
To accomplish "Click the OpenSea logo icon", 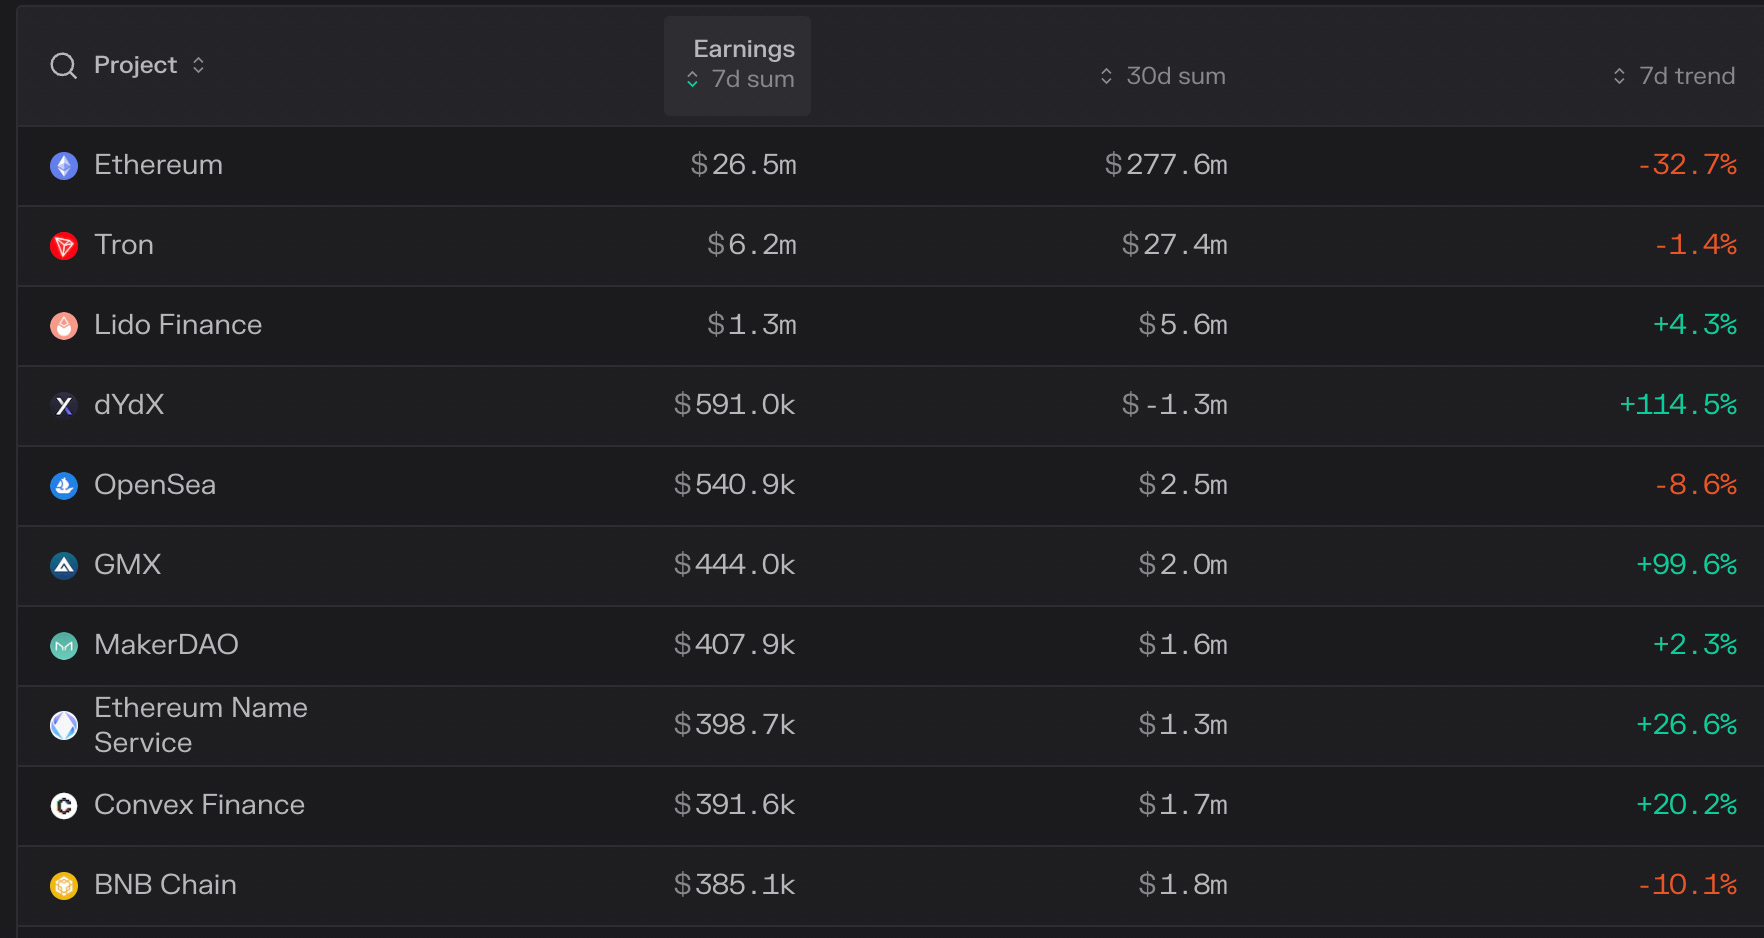I will tap(64, 486).
